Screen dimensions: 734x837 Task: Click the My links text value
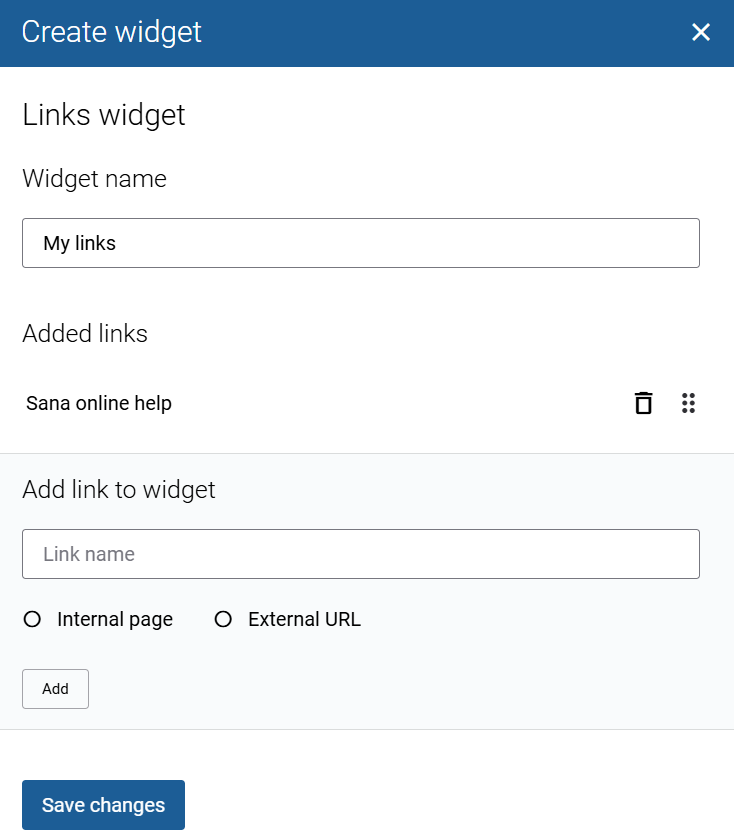[79, 243]
